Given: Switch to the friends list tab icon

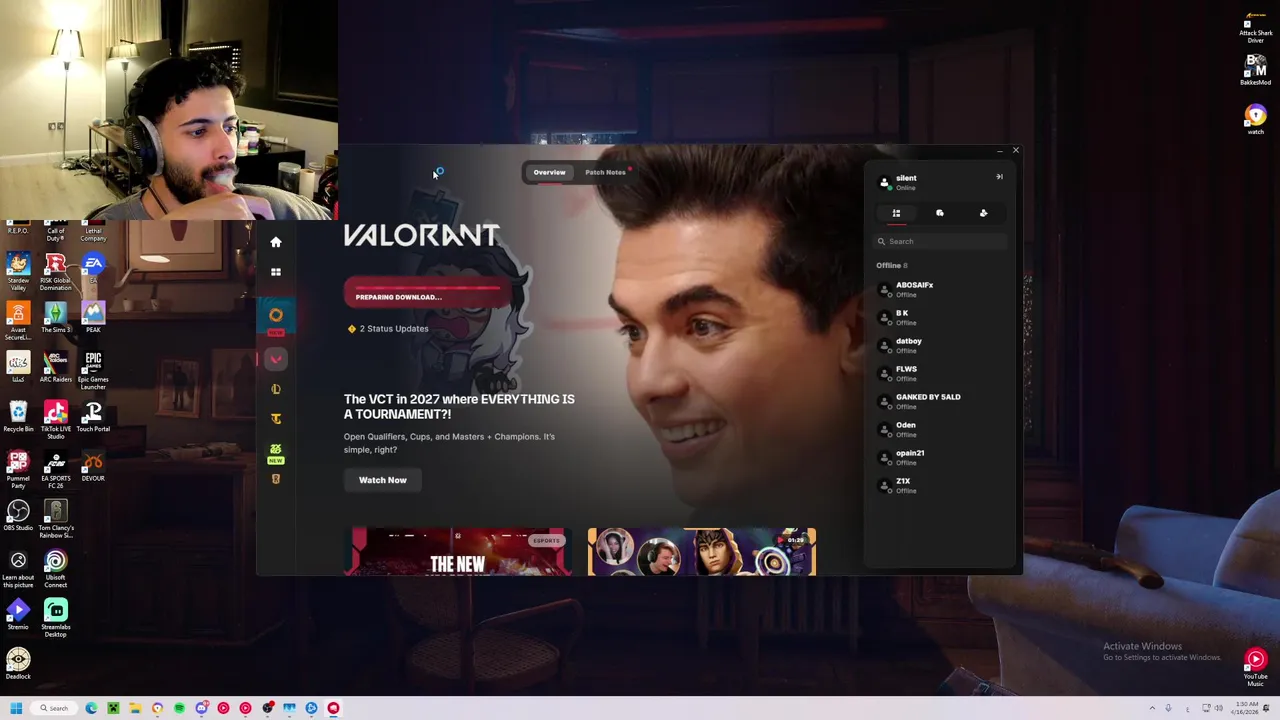Looking at the screenshot, I should click(896, 213).
